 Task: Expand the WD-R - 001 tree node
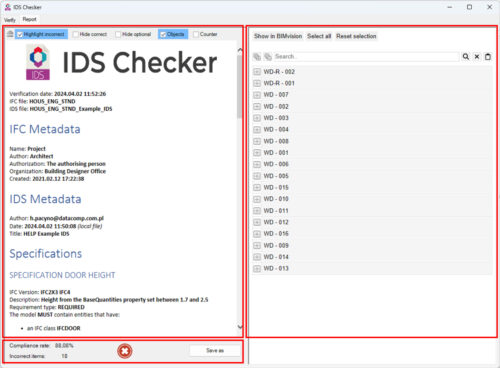257,83
